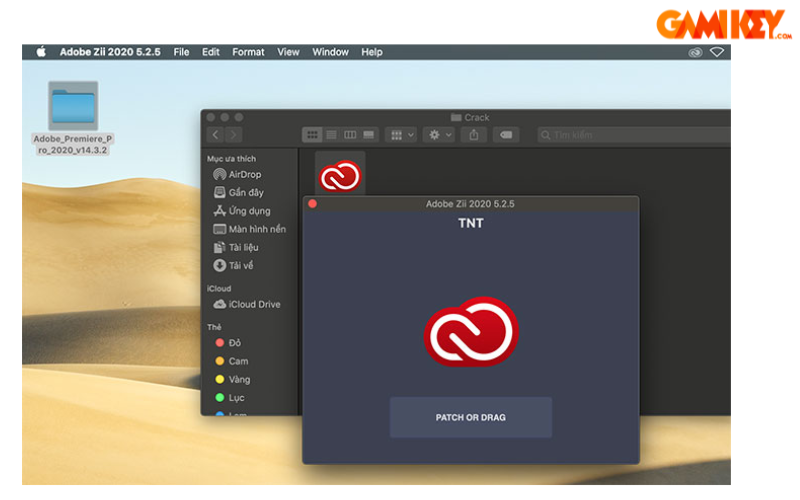
Task: Open the Edit menu
Action: [x=210, y=52]
